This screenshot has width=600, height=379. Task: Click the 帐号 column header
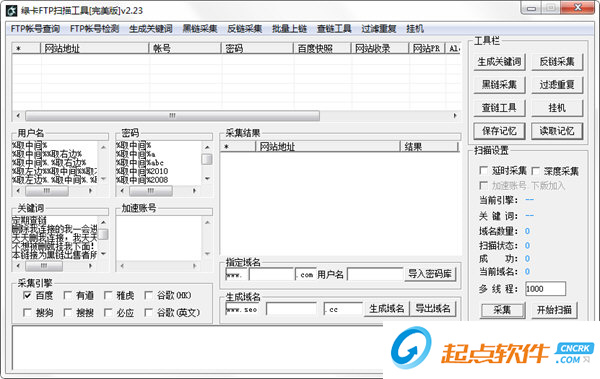[x=184, y=48]
